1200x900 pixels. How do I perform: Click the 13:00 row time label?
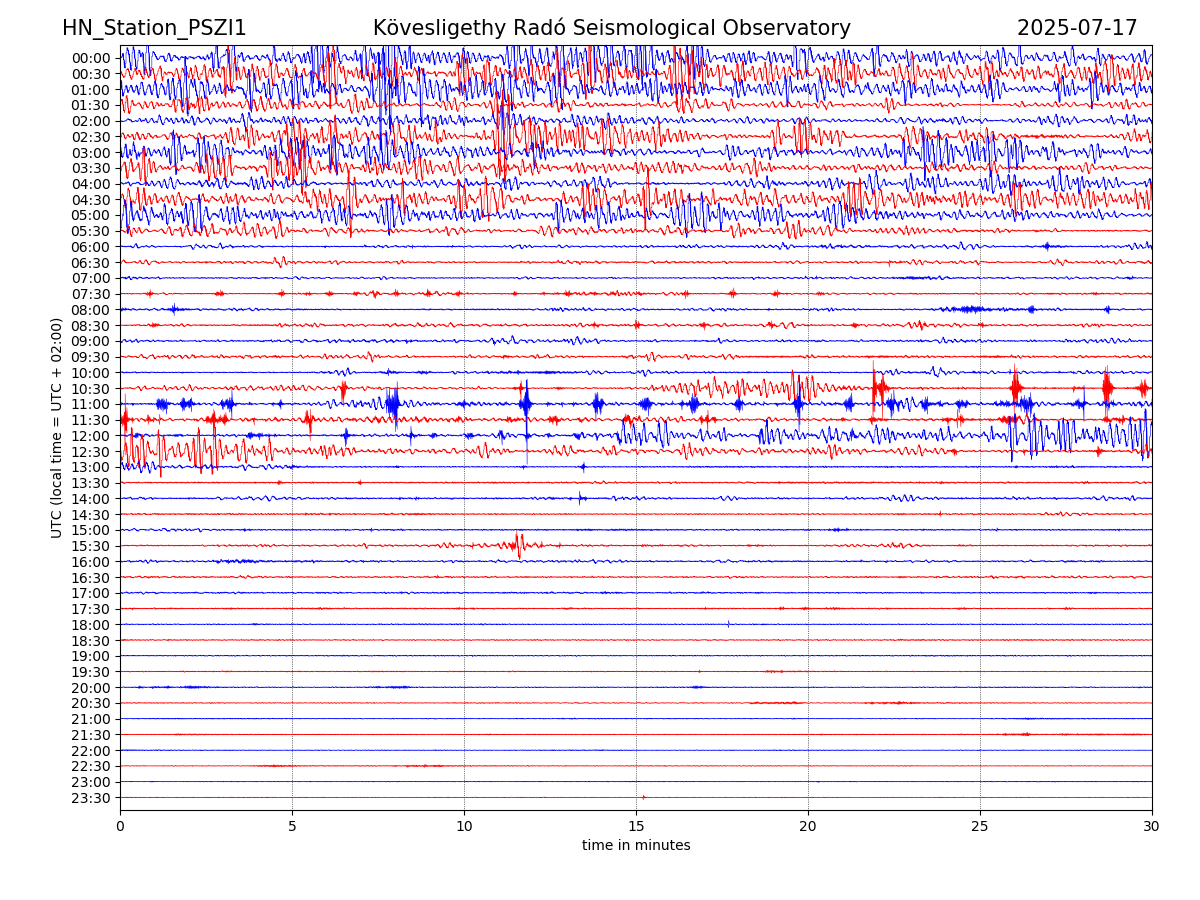click(91, 467)
